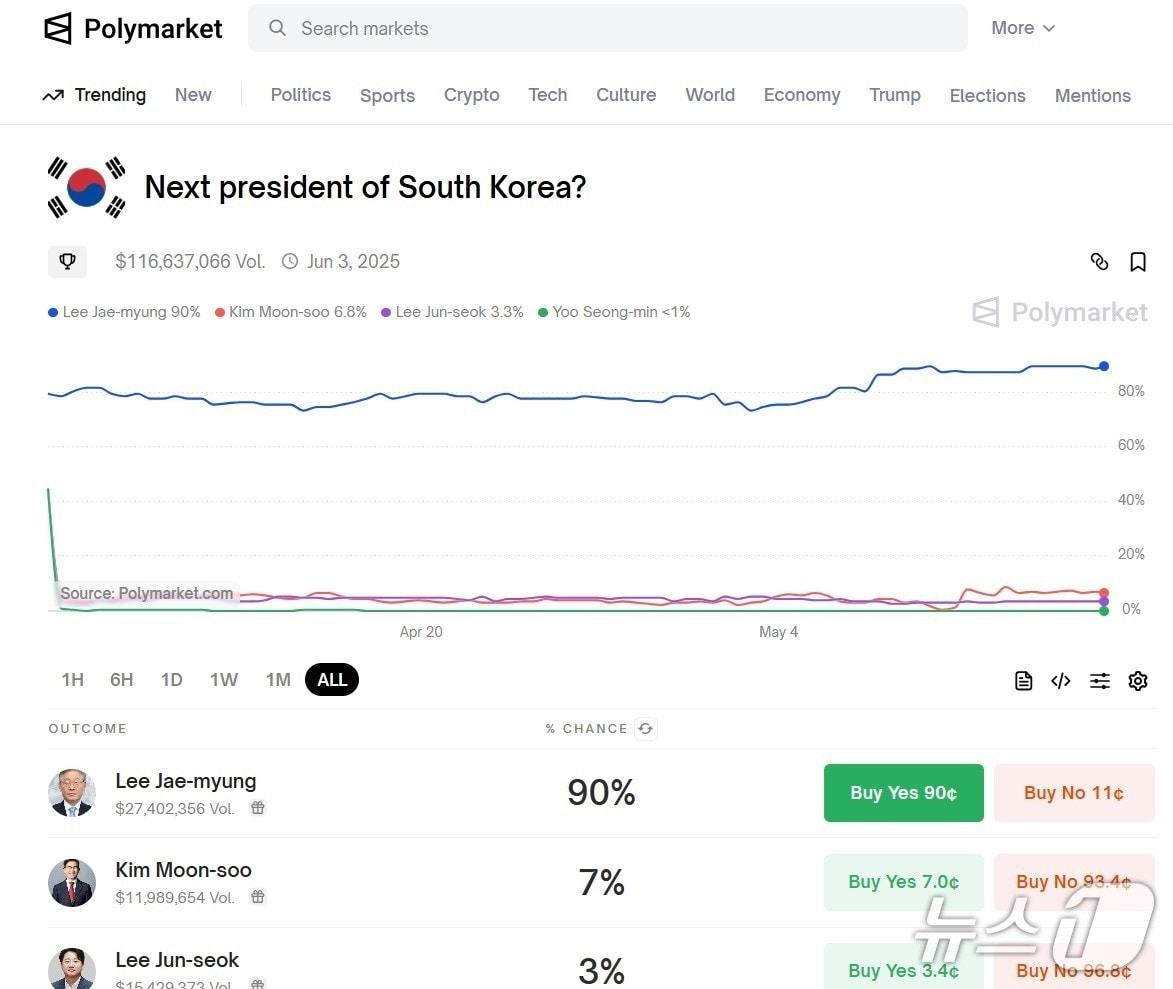Image resolution: width=1173 pixels, height=989 pixels.
Task: Open the Politics category tab
Action: 300,95
